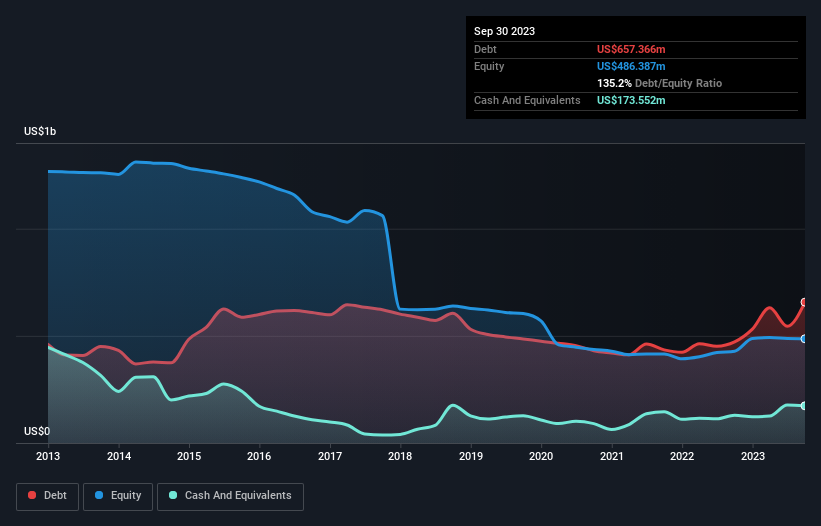This screenshot has width=821, height=526.
Task: Click the 2018 x-axis label
Action: point(400,456)
